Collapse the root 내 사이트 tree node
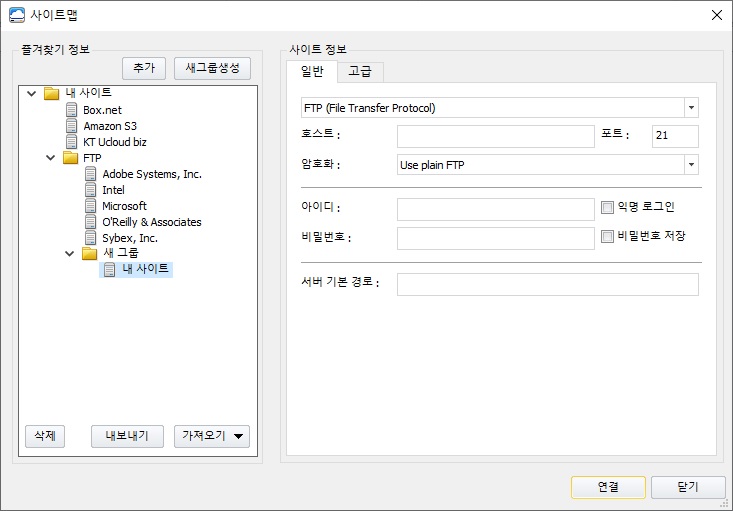 point(32,94)
